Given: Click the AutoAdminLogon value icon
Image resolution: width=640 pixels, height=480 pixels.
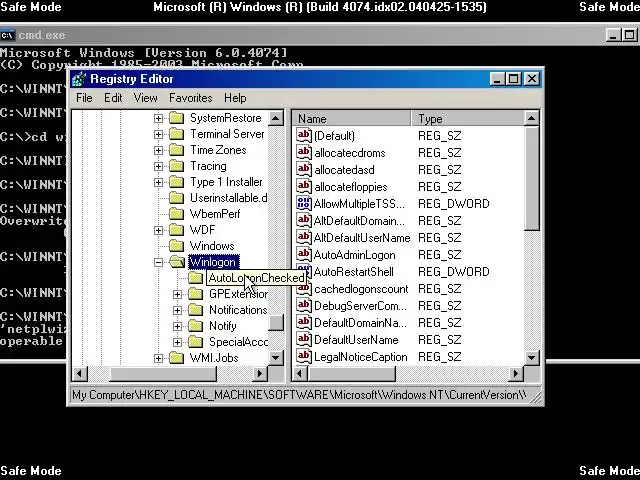Looking at the screenshot, I should tap(304, 254).
